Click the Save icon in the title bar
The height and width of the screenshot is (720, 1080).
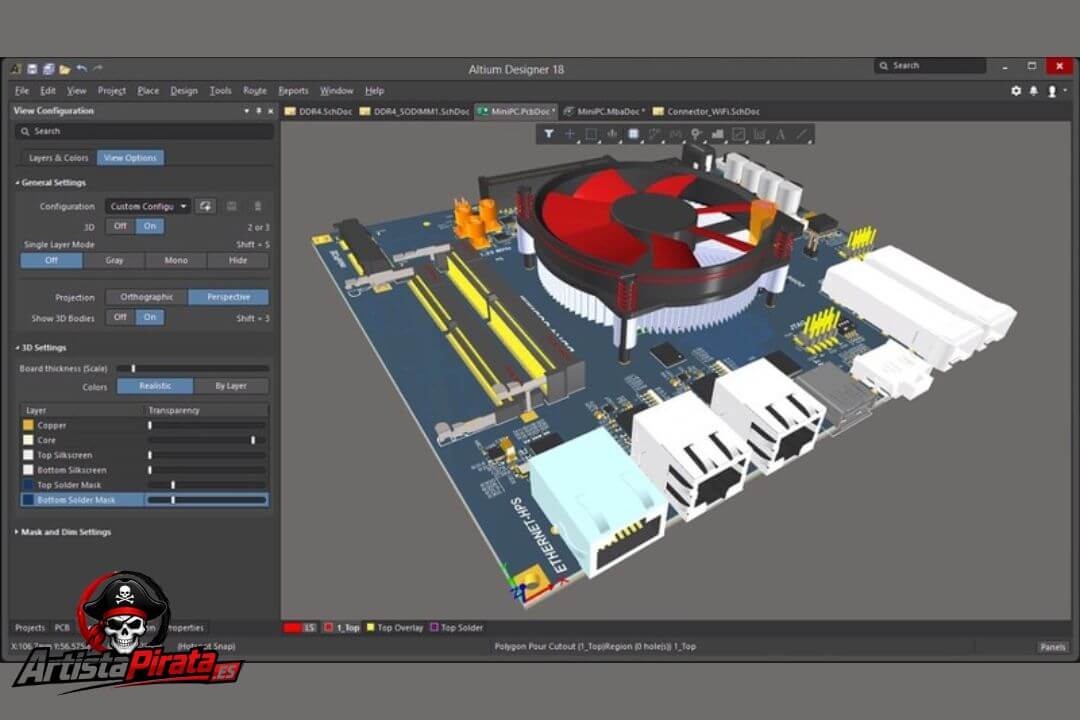(x=32, y=69)
